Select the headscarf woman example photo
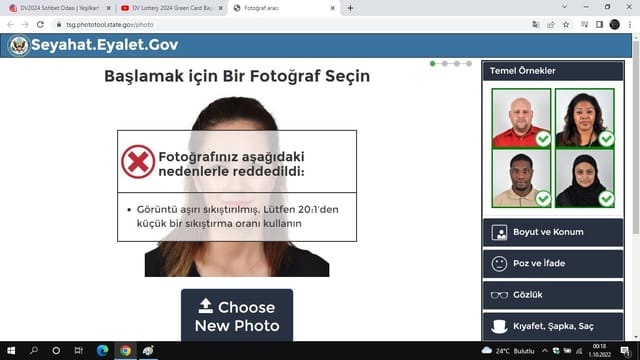Viewport: 640px width, 360px height. point(584,178)
